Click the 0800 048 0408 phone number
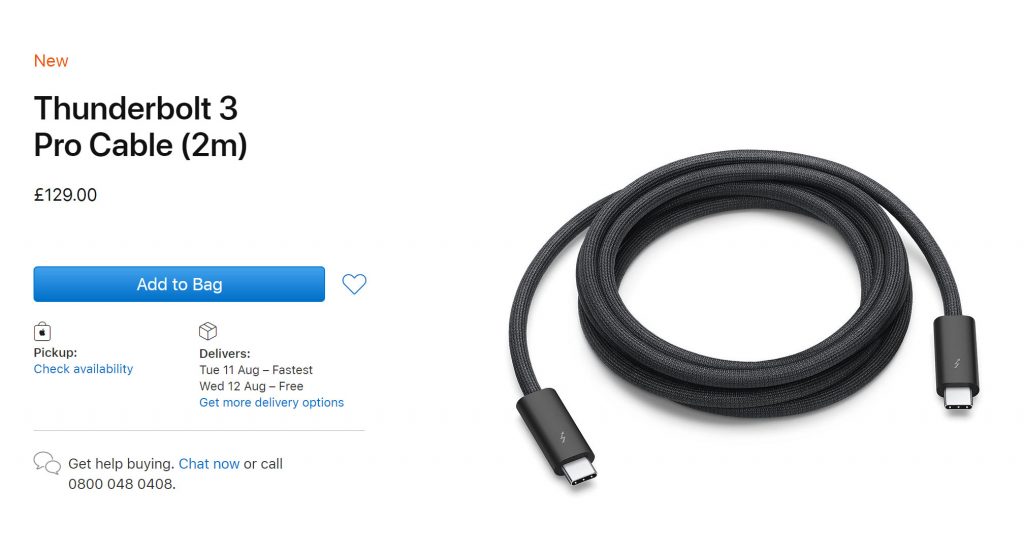The height and width of the screenshot is (551, 1024). (121, 484)
